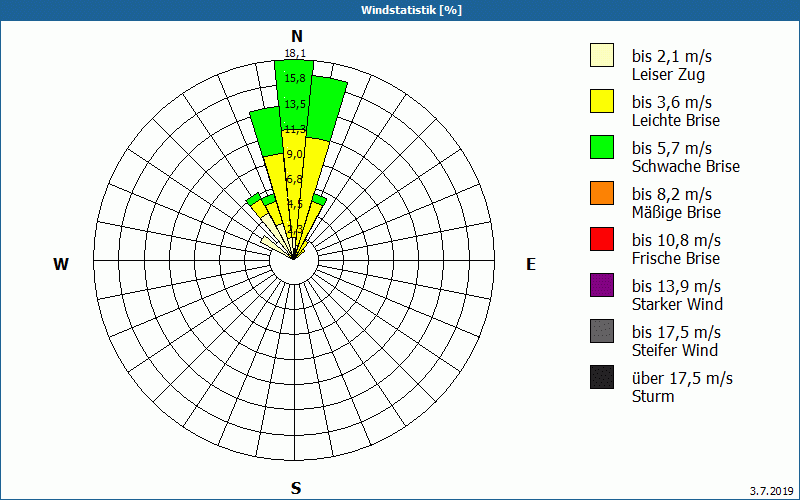The image size is (800, 500).
Task: Click the 4,5 scale value
Action: [295, 204]
